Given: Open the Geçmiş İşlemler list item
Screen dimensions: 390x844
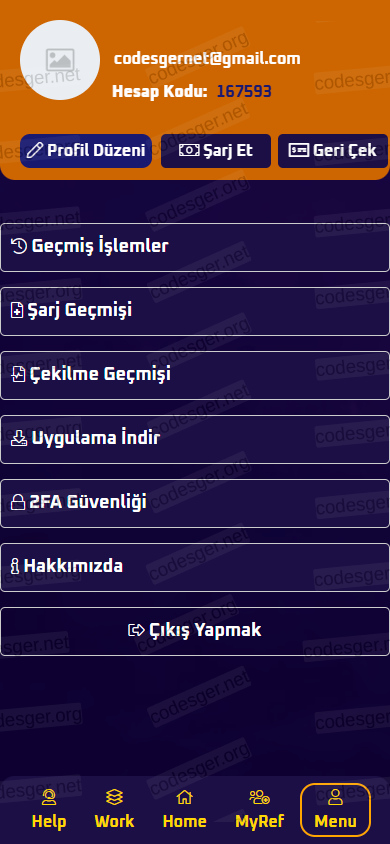Looking at the screenshot, I should click(195, 247).
